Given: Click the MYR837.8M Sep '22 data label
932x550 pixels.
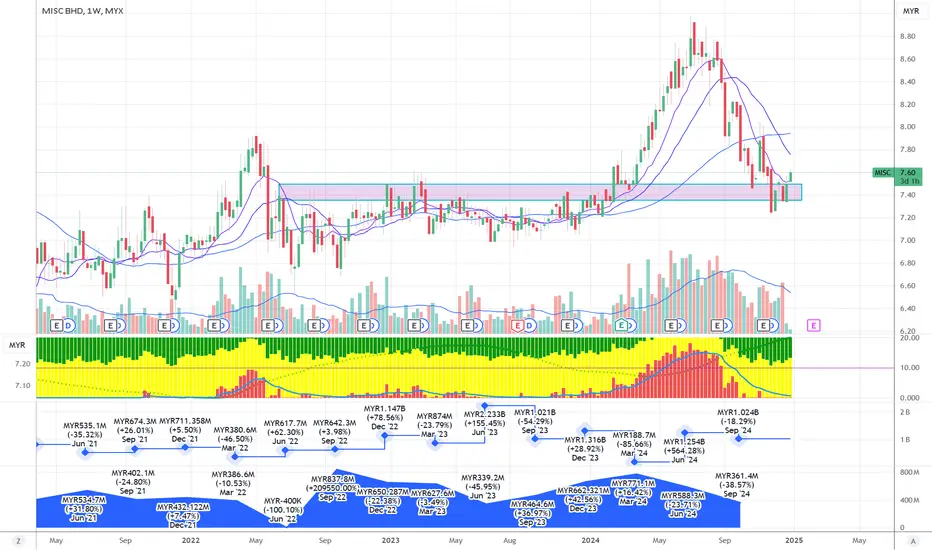Looking at the screenshot, I should tap(333, 488).
